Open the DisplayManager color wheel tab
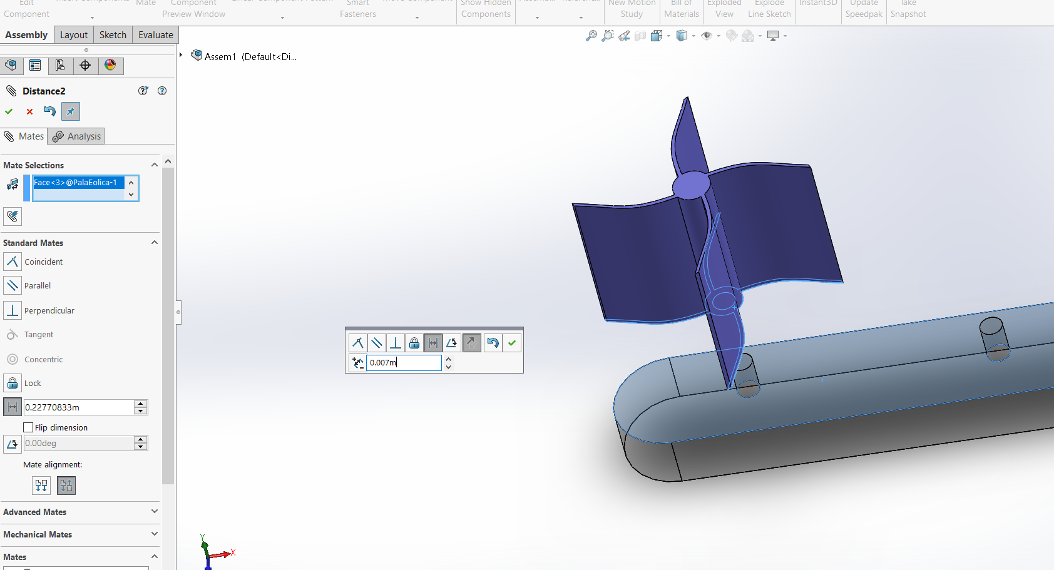The height and width of the screenshot is (570, 1054). [x=110, y=66]
